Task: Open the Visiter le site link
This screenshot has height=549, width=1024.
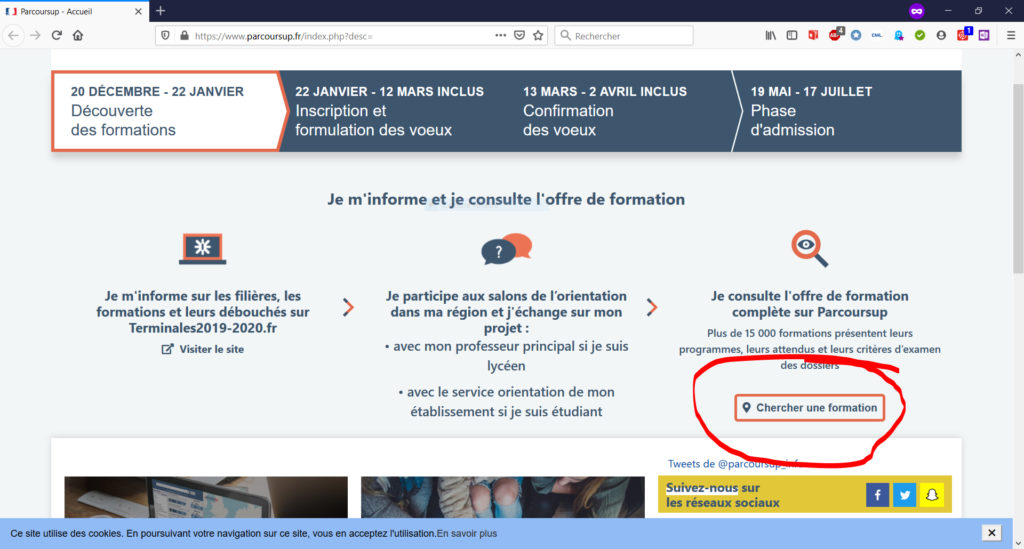Action: pos(202,349)
